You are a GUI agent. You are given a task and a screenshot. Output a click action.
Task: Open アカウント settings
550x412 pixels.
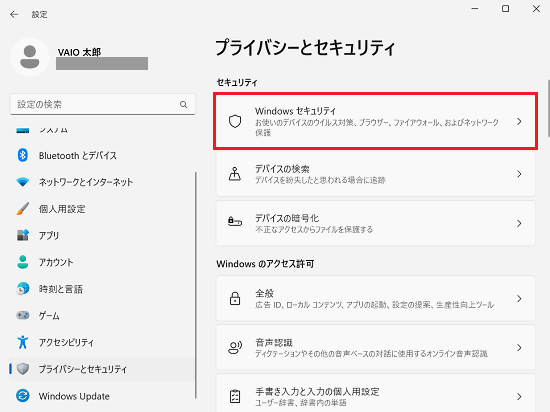[102, 262]
